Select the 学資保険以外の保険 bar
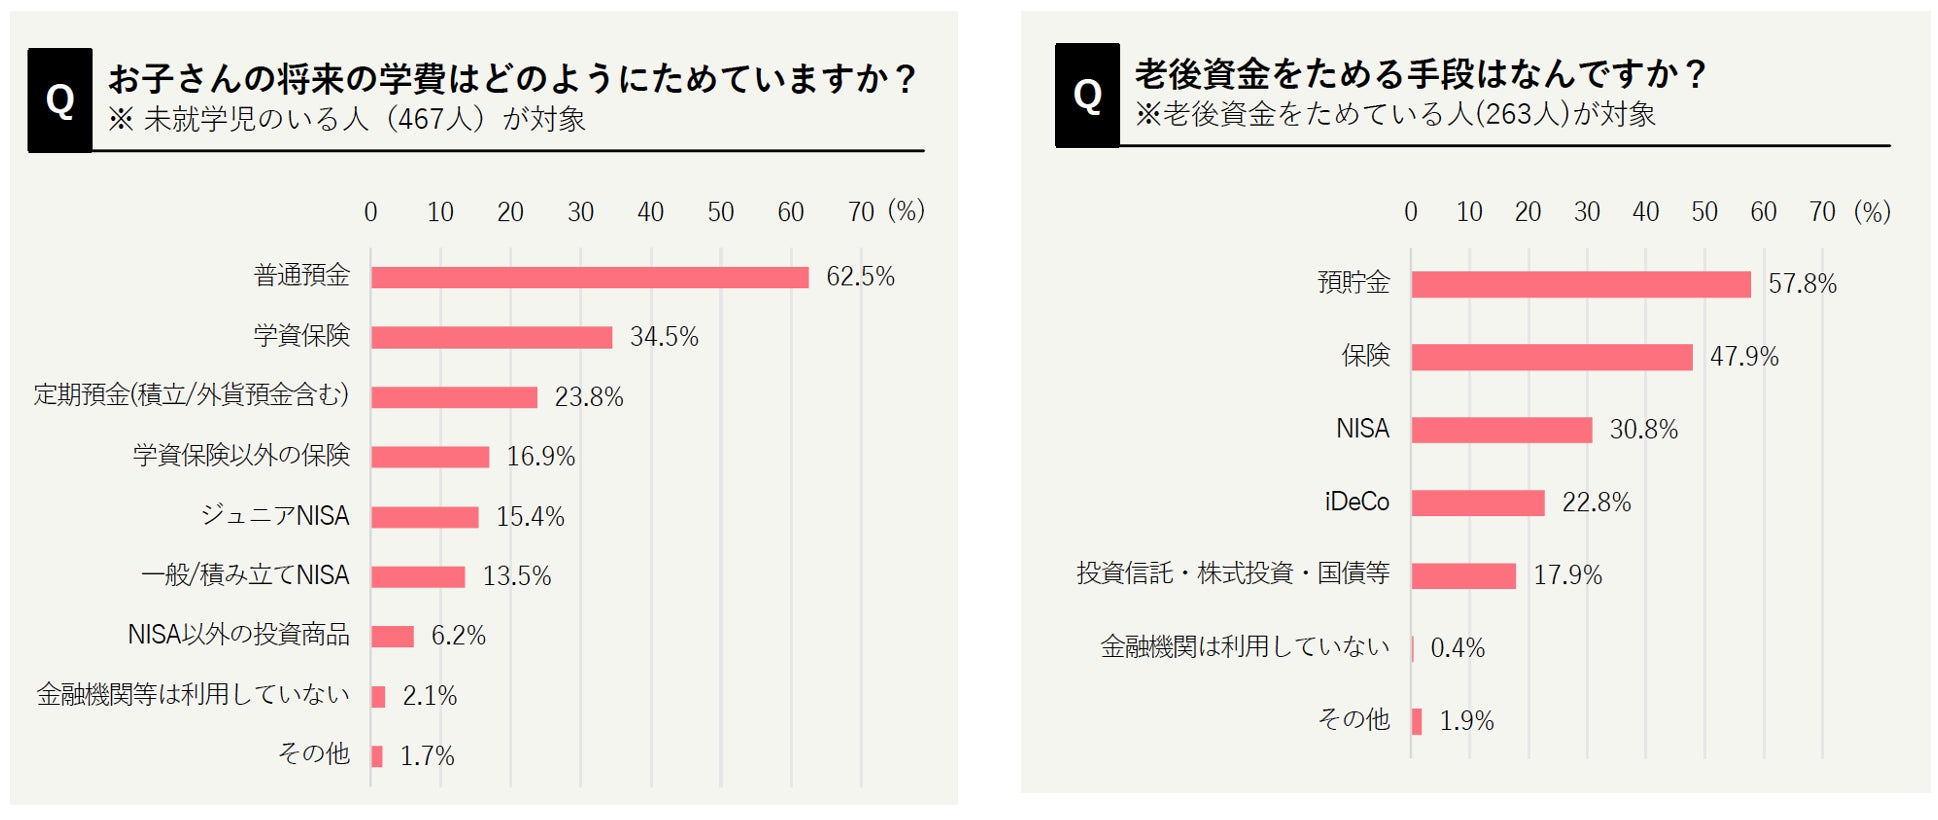 coord(430,457)
